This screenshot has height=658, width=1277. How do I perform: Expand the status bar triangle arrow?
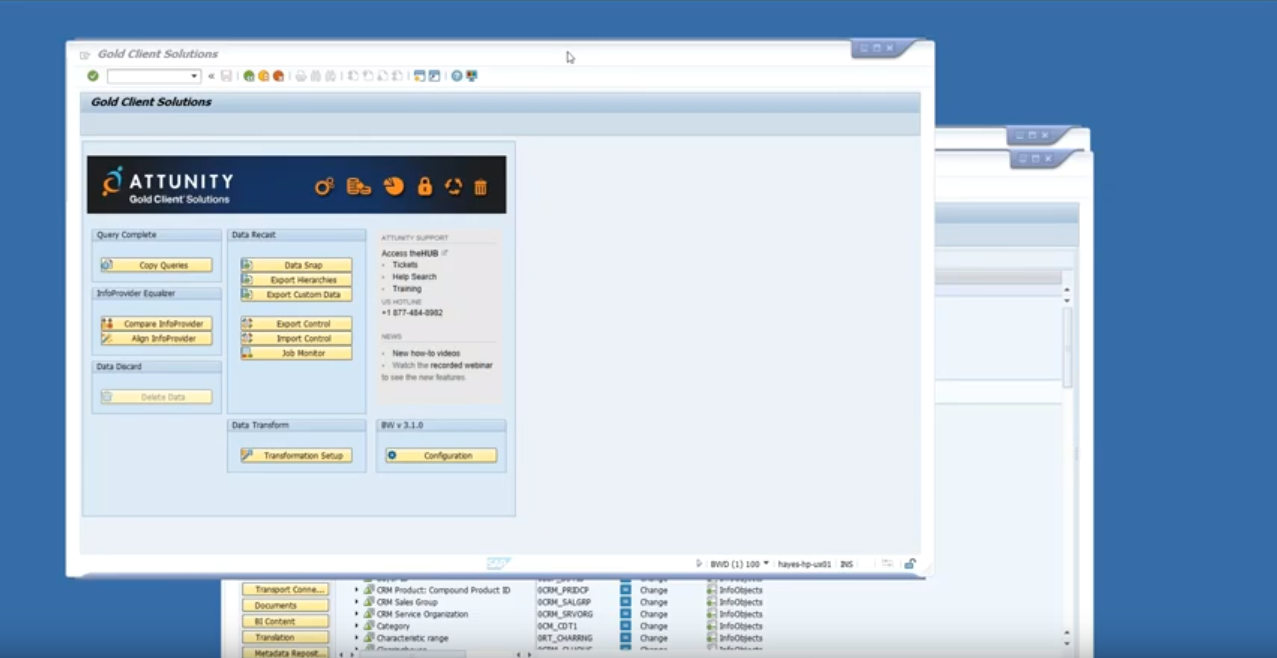tap(699, 564)
